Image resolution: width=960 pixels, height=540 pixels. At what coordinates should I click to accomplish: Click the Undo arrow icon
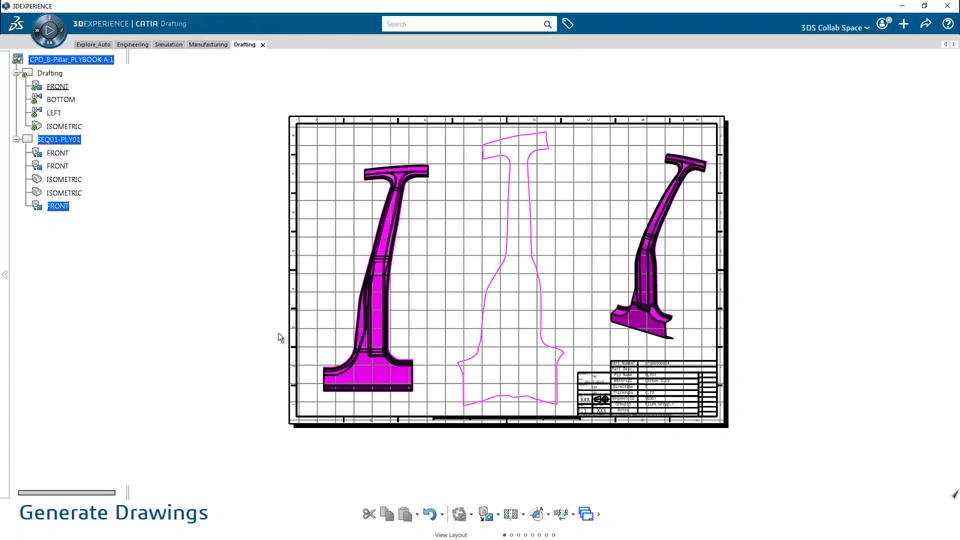(430, 514)
